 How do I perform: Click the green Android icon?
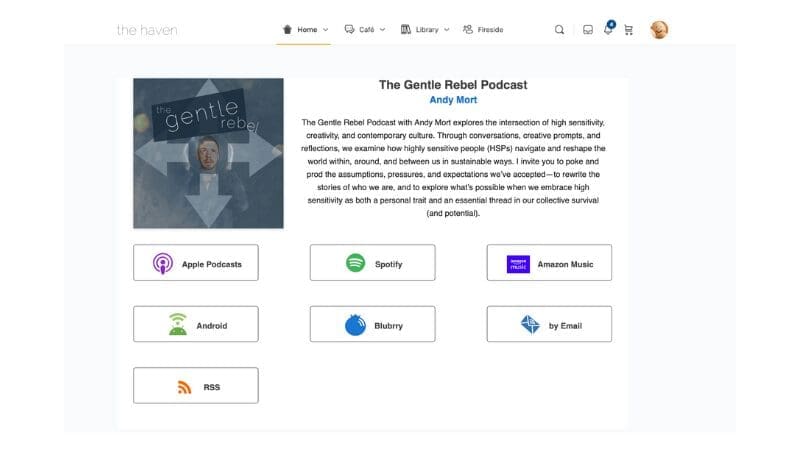tap(178, 325)
